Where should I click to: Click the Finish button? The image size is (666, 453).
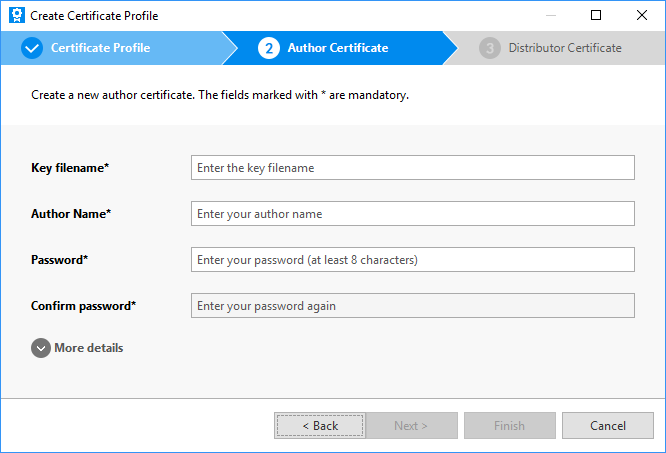point(509,426)
